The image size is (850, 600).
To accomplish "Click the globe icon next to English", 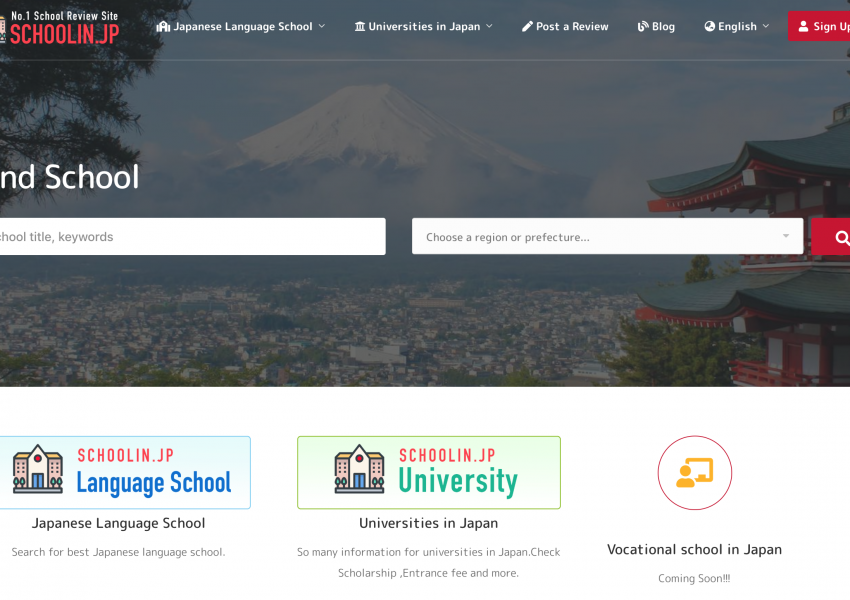I will pos(710,26).
